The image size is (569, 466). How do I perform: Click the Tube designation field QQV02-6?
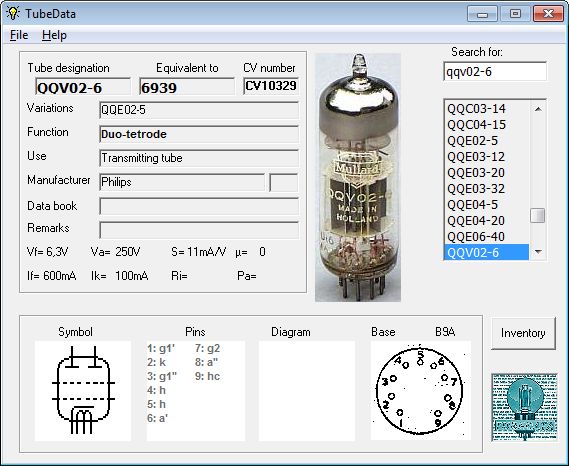[83, 87]
